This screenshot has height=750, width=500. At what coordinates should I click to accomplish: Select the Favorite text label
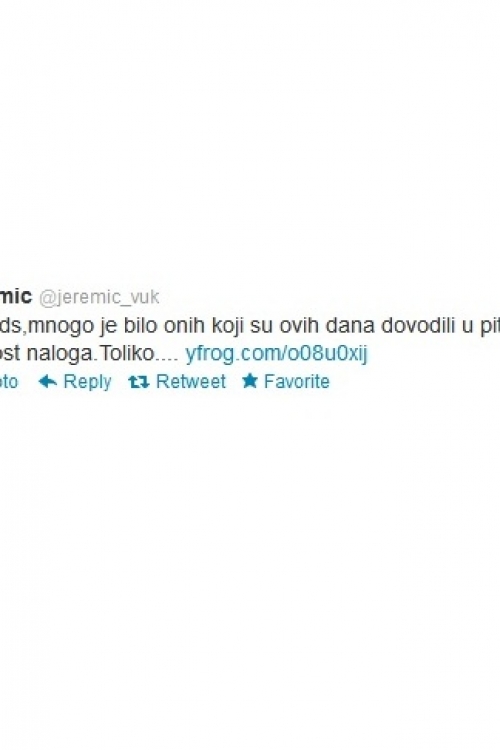tap(297, 381)
